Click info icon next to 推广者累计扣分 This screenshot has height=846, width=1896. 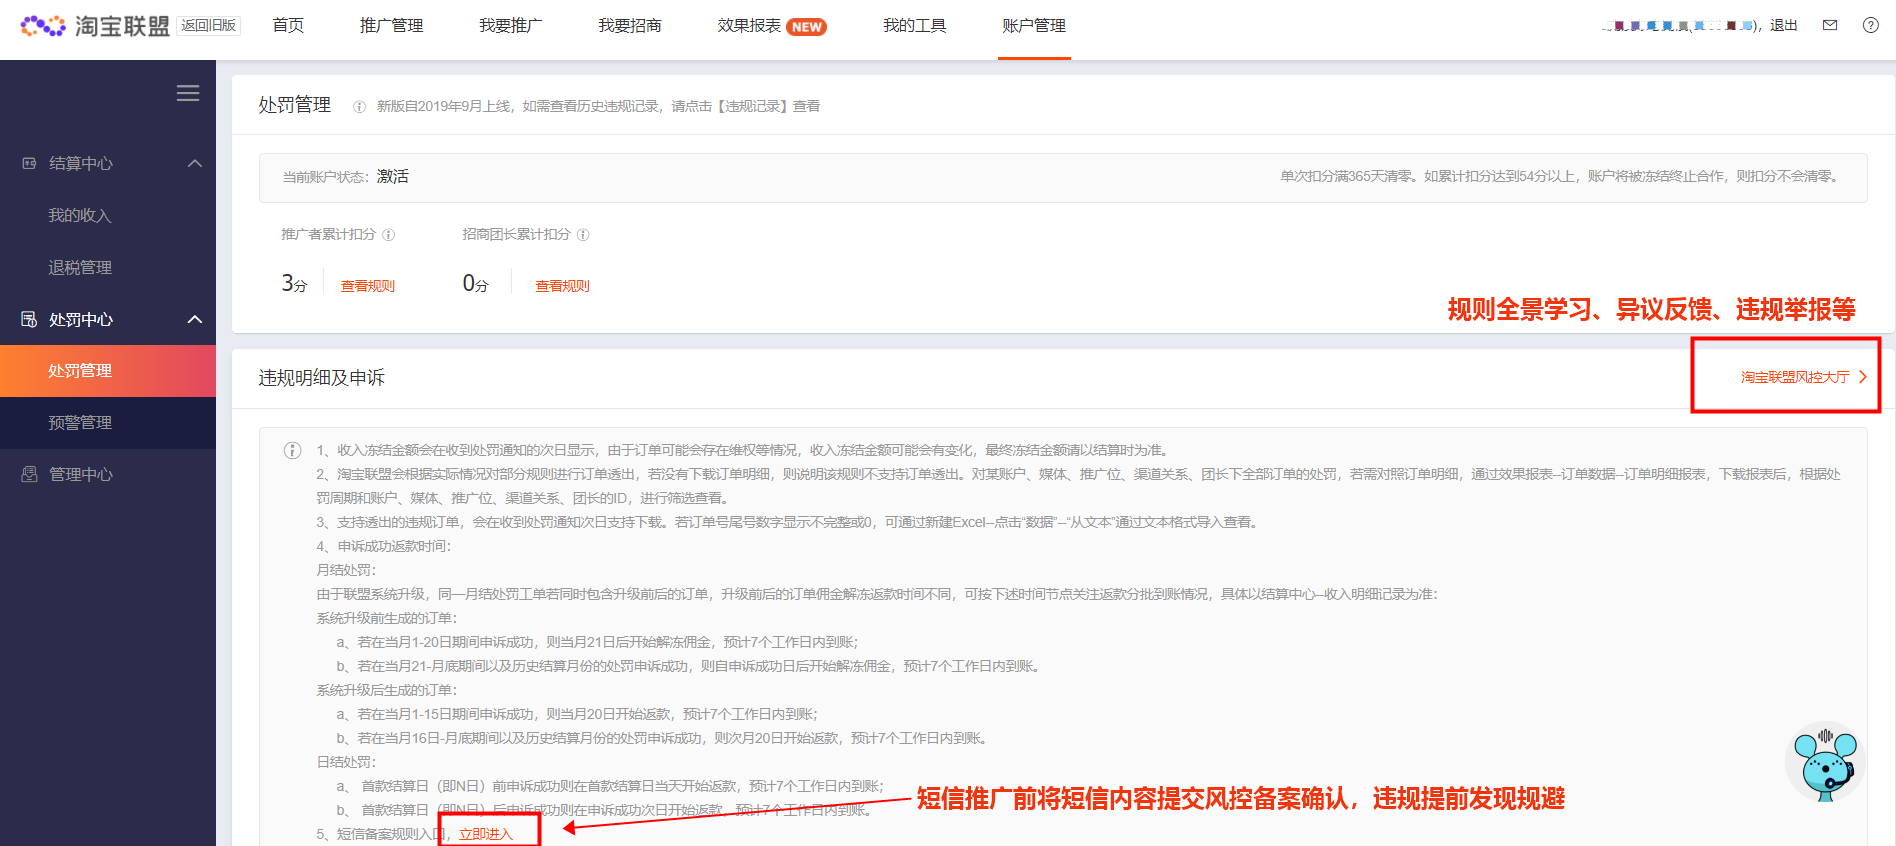[389, 235]
